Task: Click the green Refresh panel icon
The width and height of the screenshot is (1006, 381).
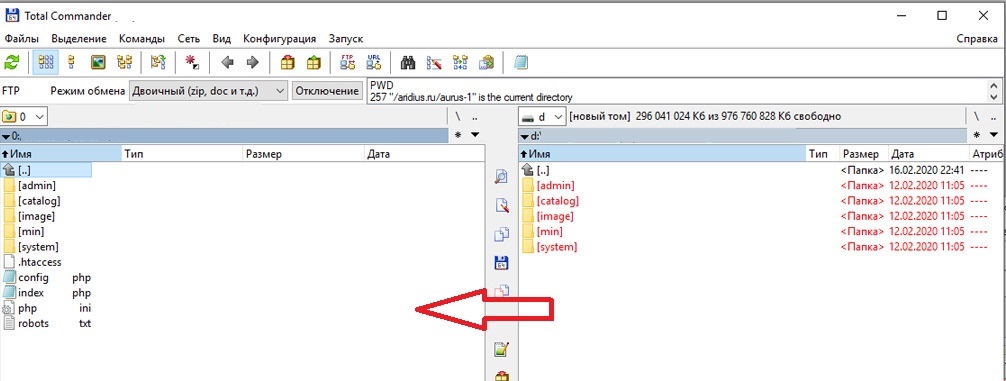Action: [12, 62]
